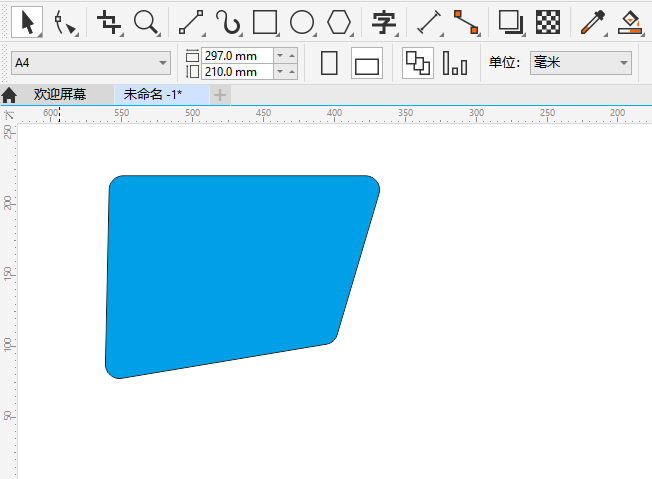Select the Polygon tool

[x=339, y=21]
